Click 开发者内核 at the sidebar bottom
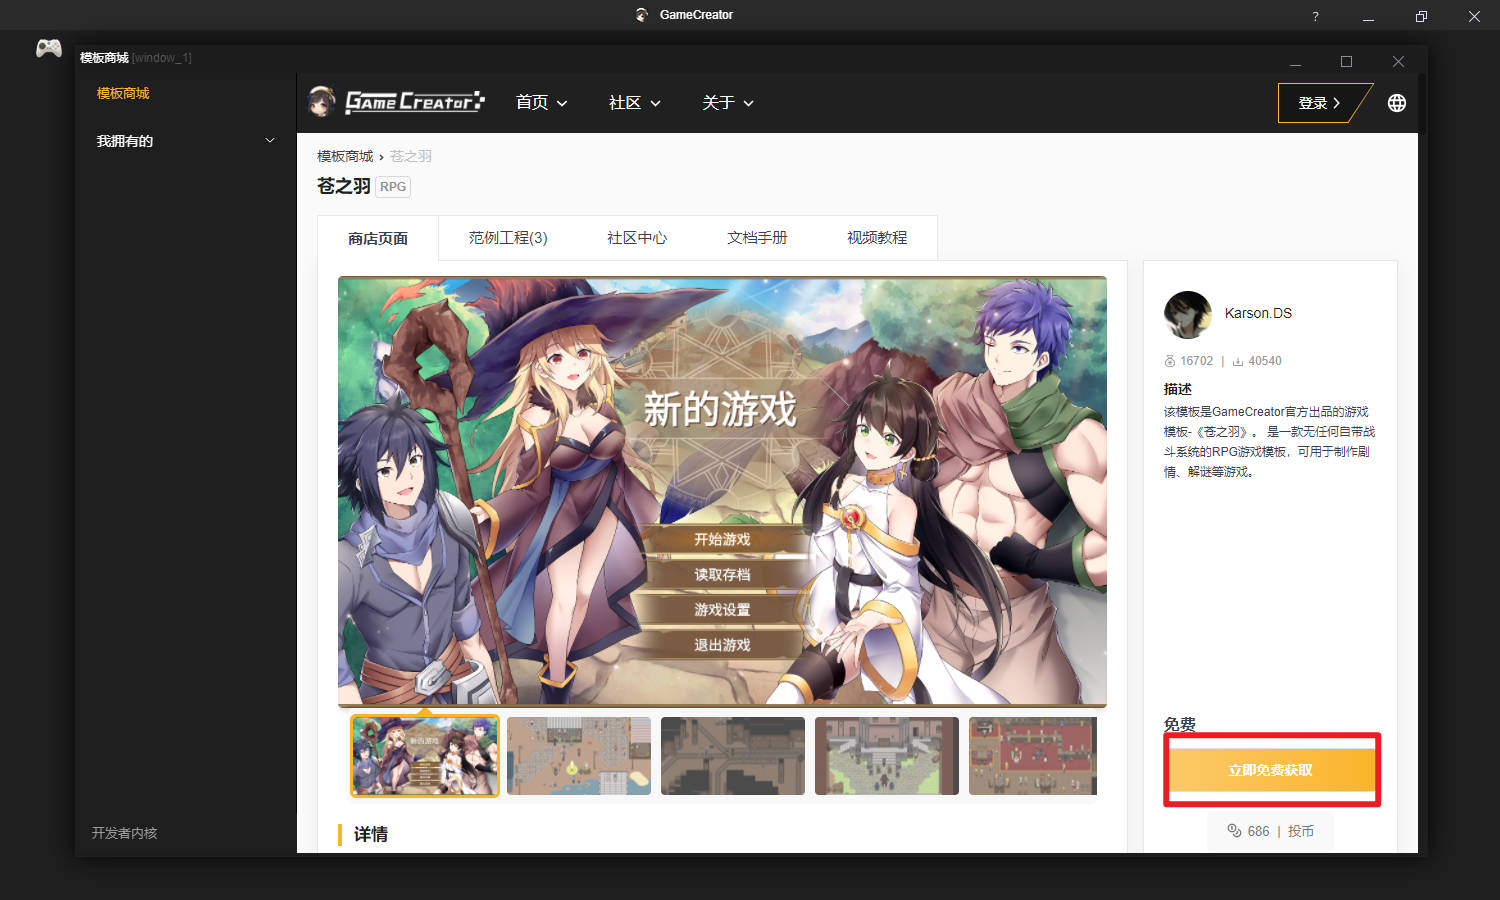 [124, 833]
